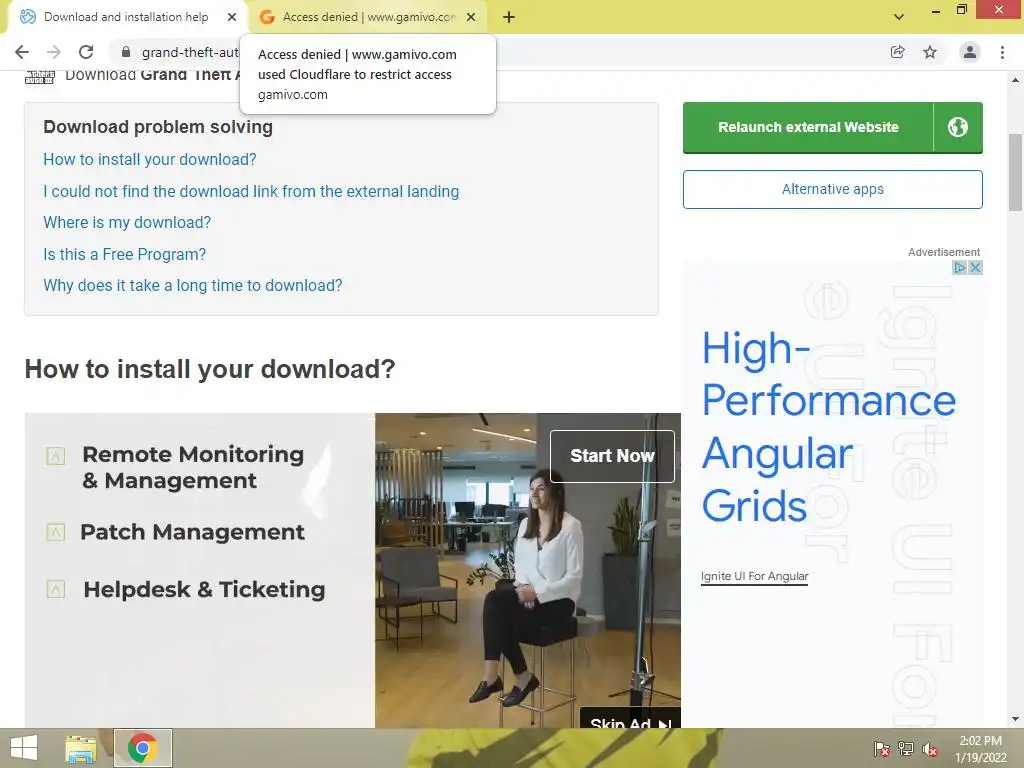Open 'Where is my download?' link
The height and width of the screenshot is (768, 1024).
127,223
